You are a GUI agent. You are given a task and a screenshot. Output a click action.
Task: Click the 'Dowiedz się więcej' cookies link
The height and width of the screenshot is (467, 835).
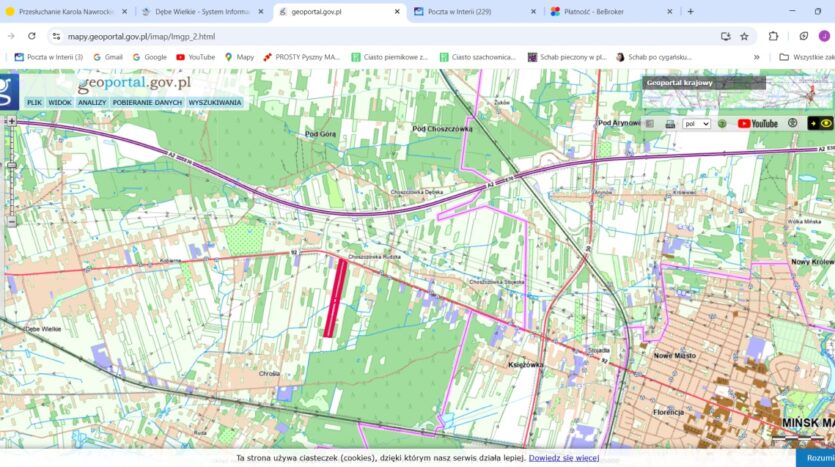pyautogui.click(x=564, y=458)
